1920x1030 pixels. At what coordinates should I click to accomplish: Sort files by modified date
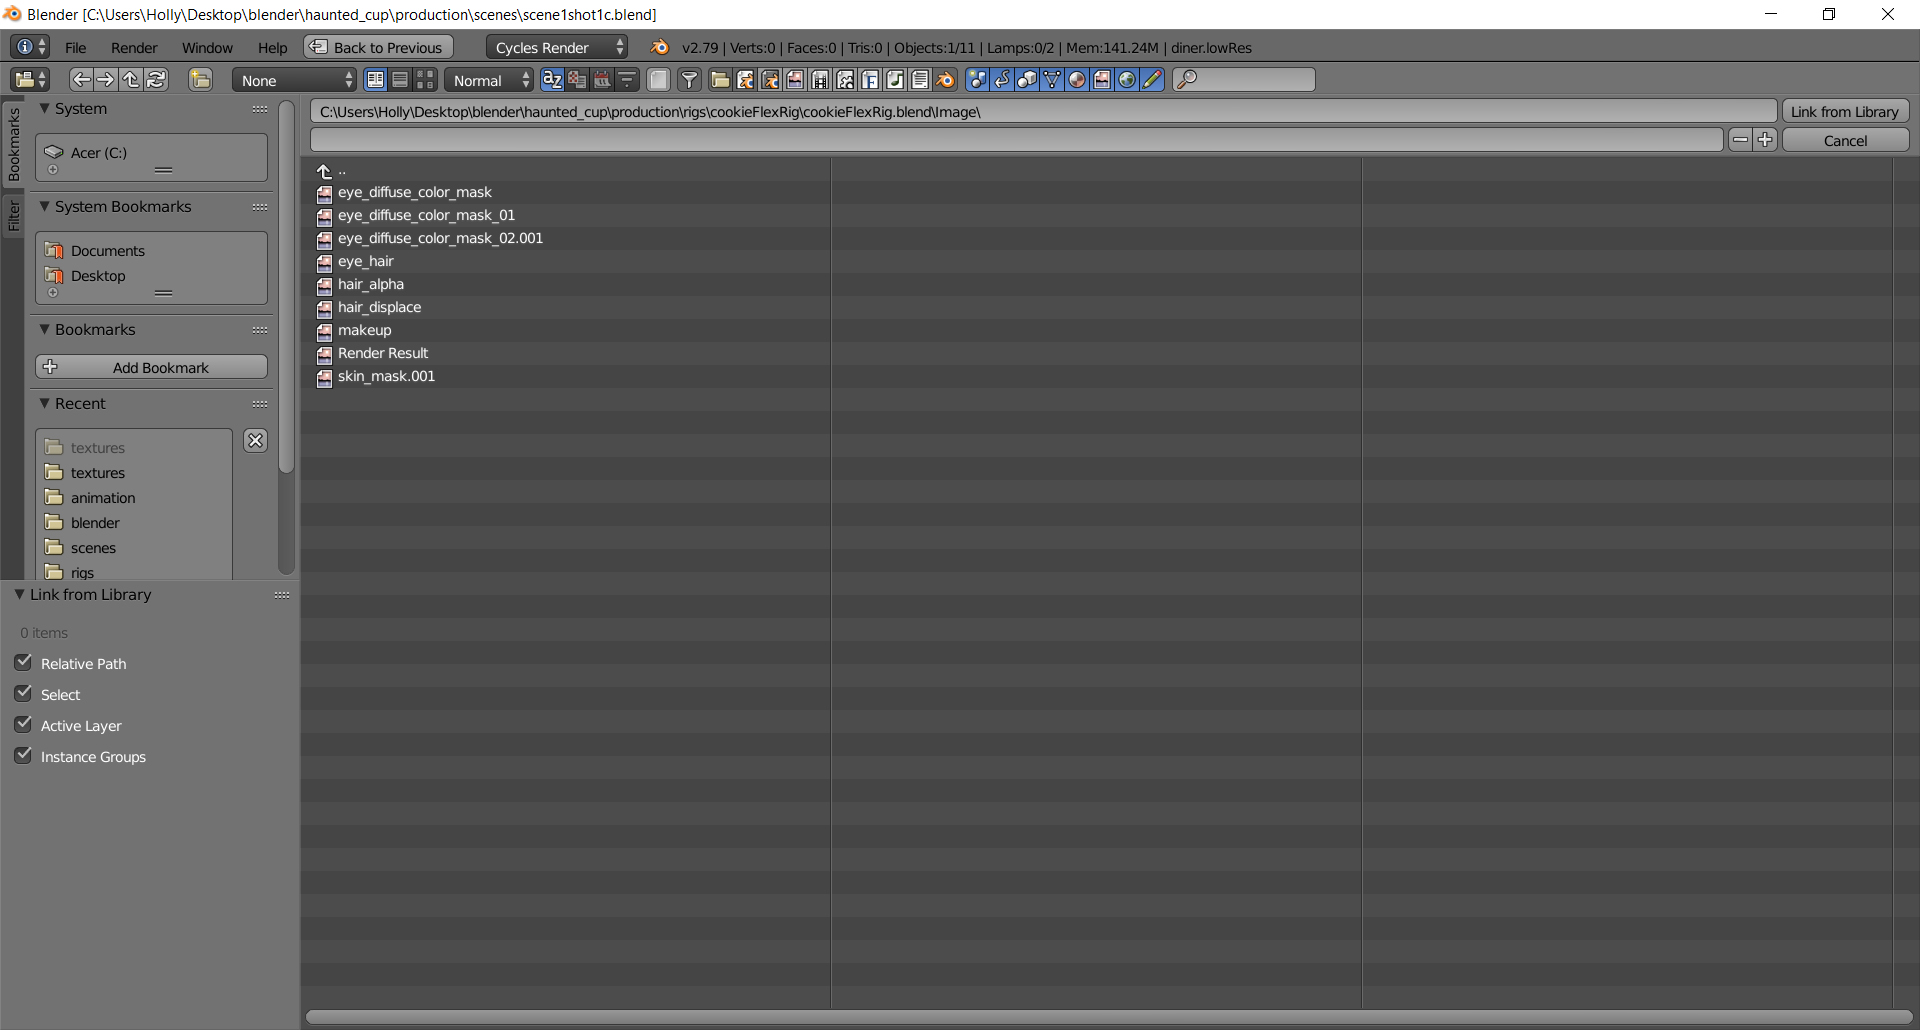[x=602, y=79]
